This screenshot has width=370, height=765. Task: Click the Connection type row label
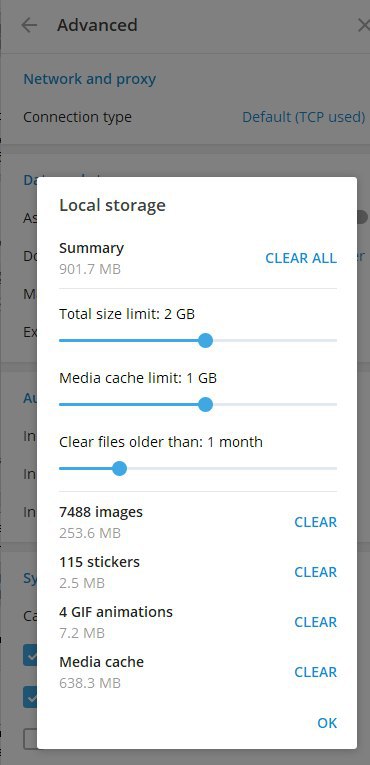pos(77,117)
